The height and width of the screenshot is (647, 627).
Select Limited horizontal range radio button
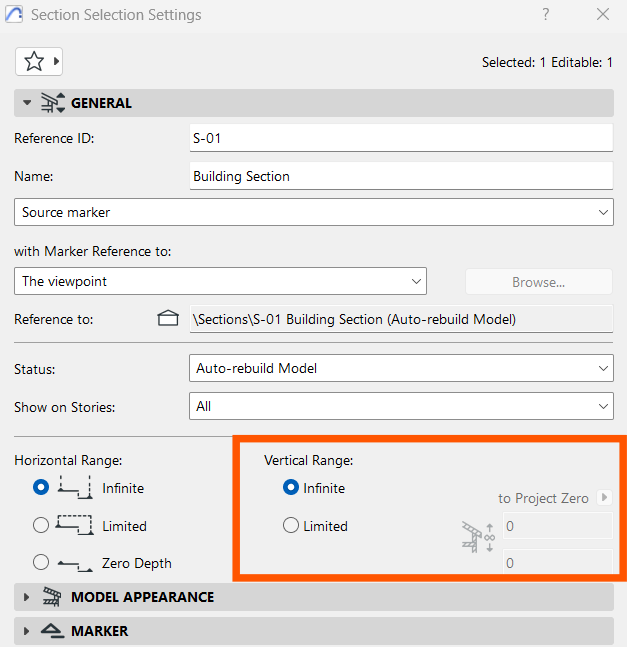[41, 525]
